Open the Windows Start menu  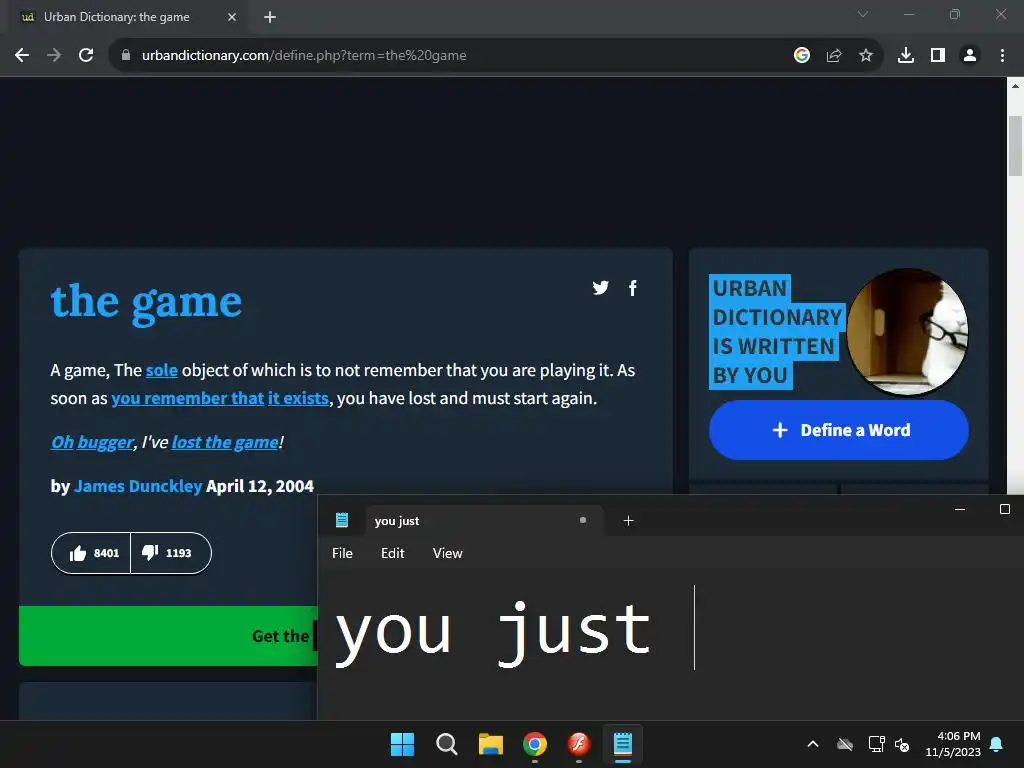pyautogui.click(x=402, y=744)
